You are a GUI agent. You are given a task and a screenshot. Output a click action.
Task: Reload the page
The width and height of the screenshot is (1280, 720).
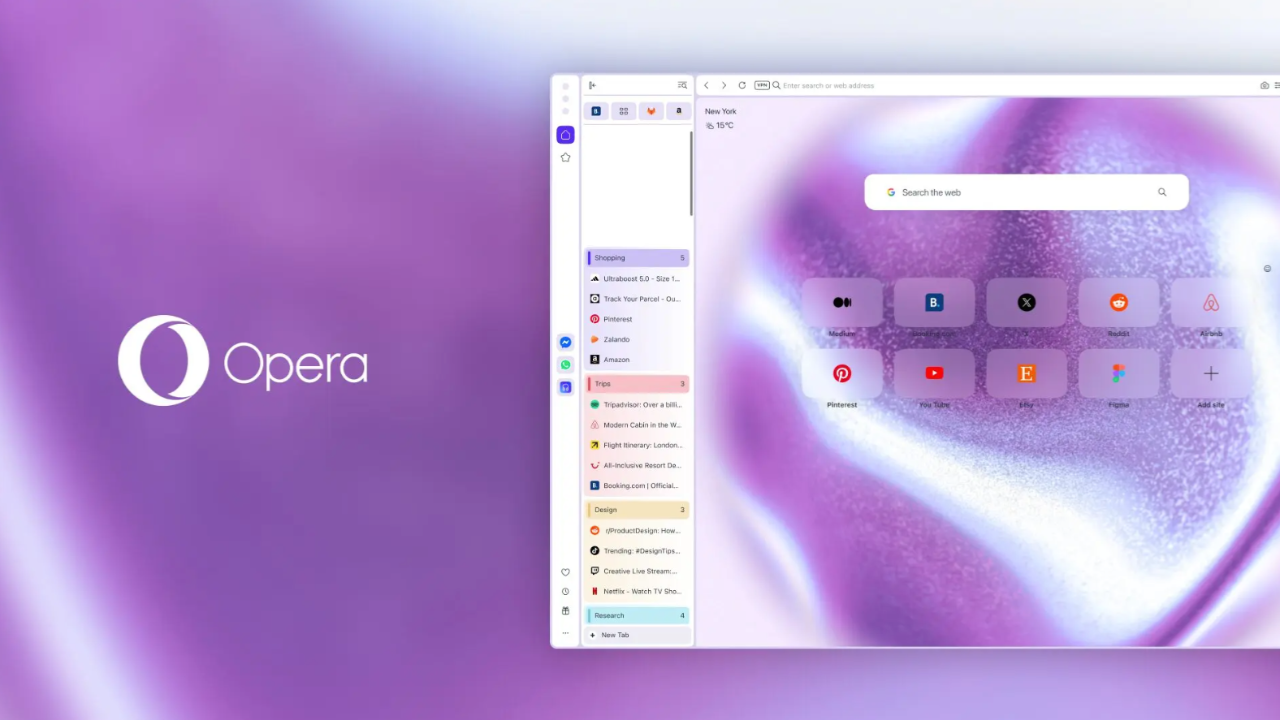742,85
